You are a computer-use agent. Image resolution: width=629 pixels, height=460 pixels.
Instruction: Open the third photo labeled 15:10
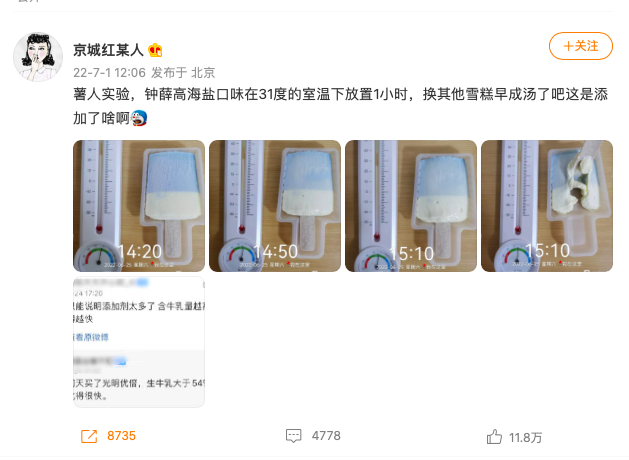(411, 206)
